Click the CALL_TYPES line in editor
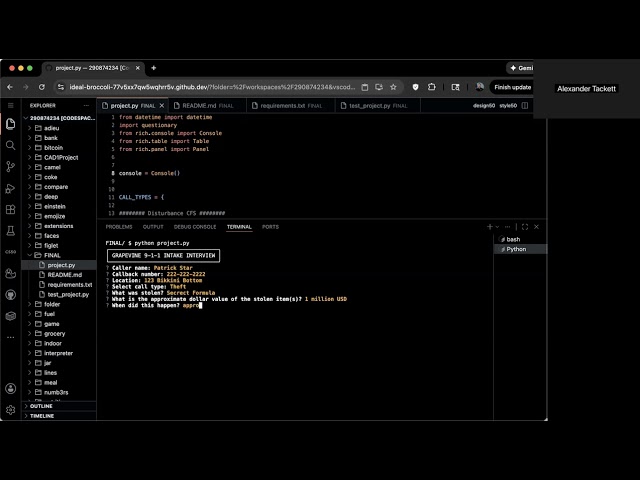Screen dimensions: 640x480 coord(141,197)
